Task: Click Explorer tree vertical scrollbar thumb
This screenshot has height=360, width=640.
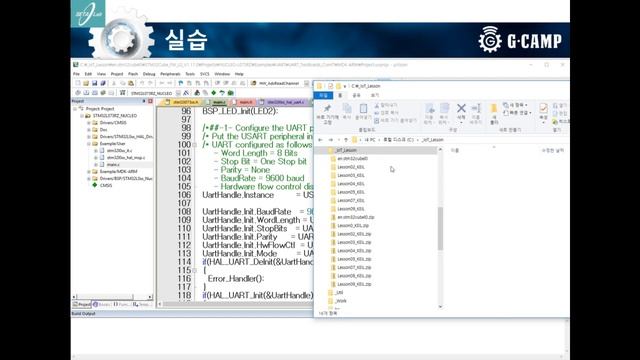Action: [440, 229]
